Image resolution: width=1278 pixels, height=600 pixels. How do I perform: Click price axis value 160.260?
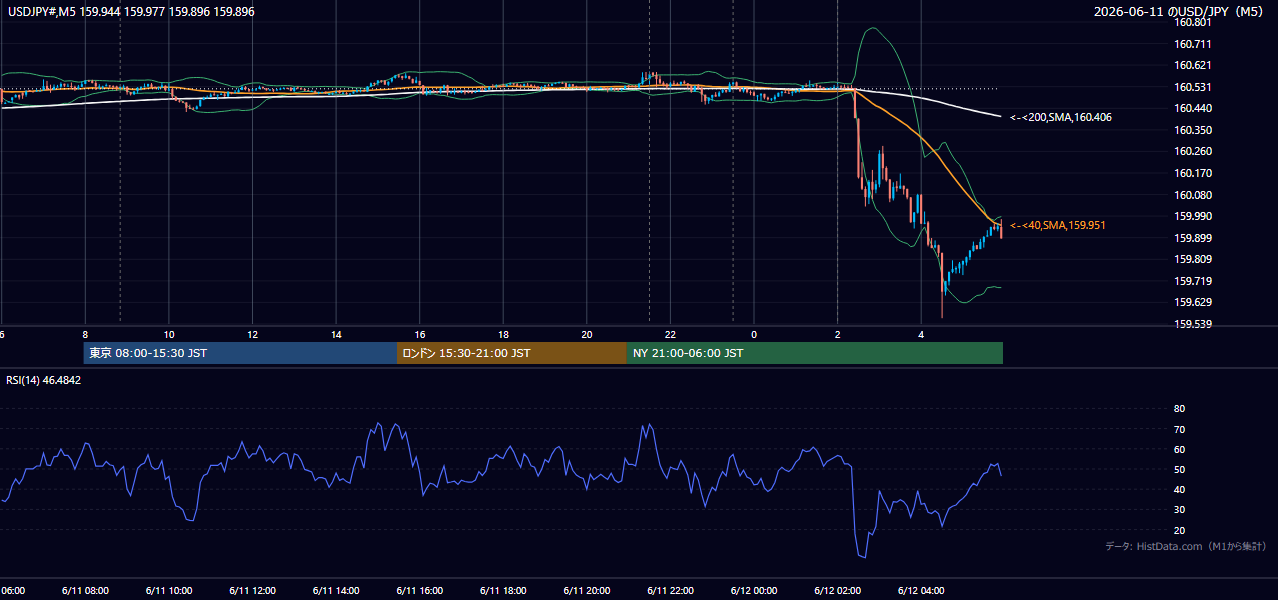click(x=1193, y=152)
